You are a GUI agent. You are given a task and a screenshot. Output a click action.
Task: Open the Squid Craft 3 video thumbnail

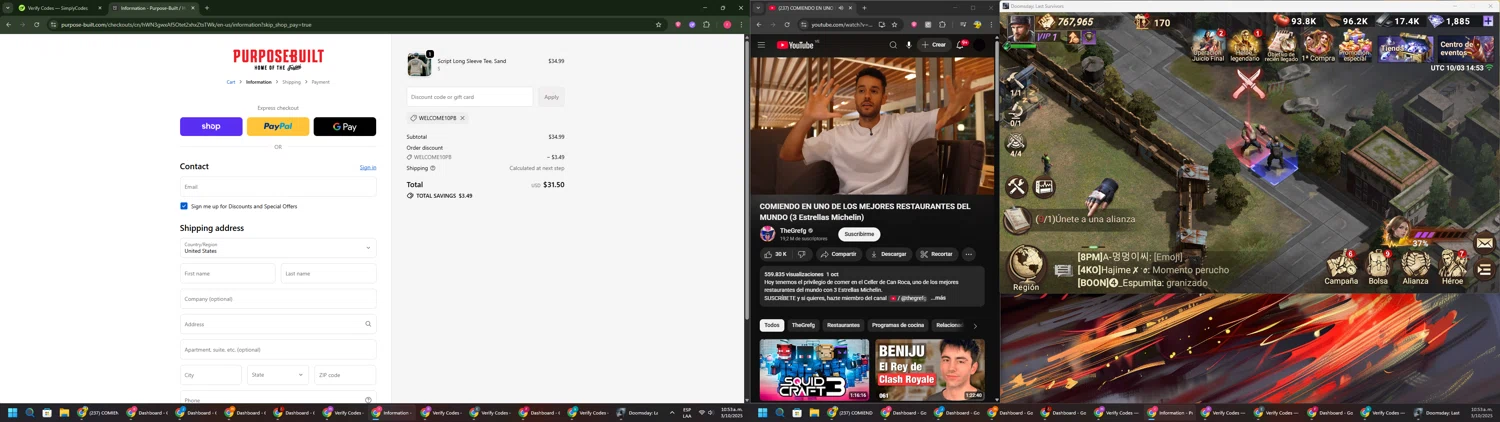click(x=814, y=369)
